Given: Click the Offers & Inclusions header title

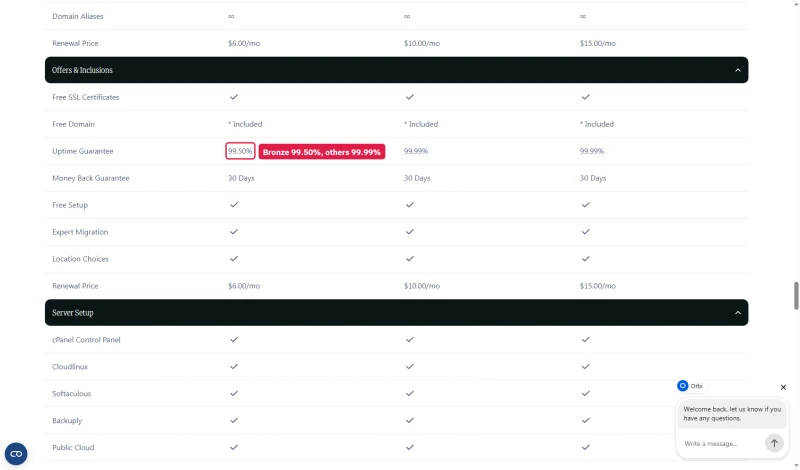Looking at the screenshot, I should [82, 70].
